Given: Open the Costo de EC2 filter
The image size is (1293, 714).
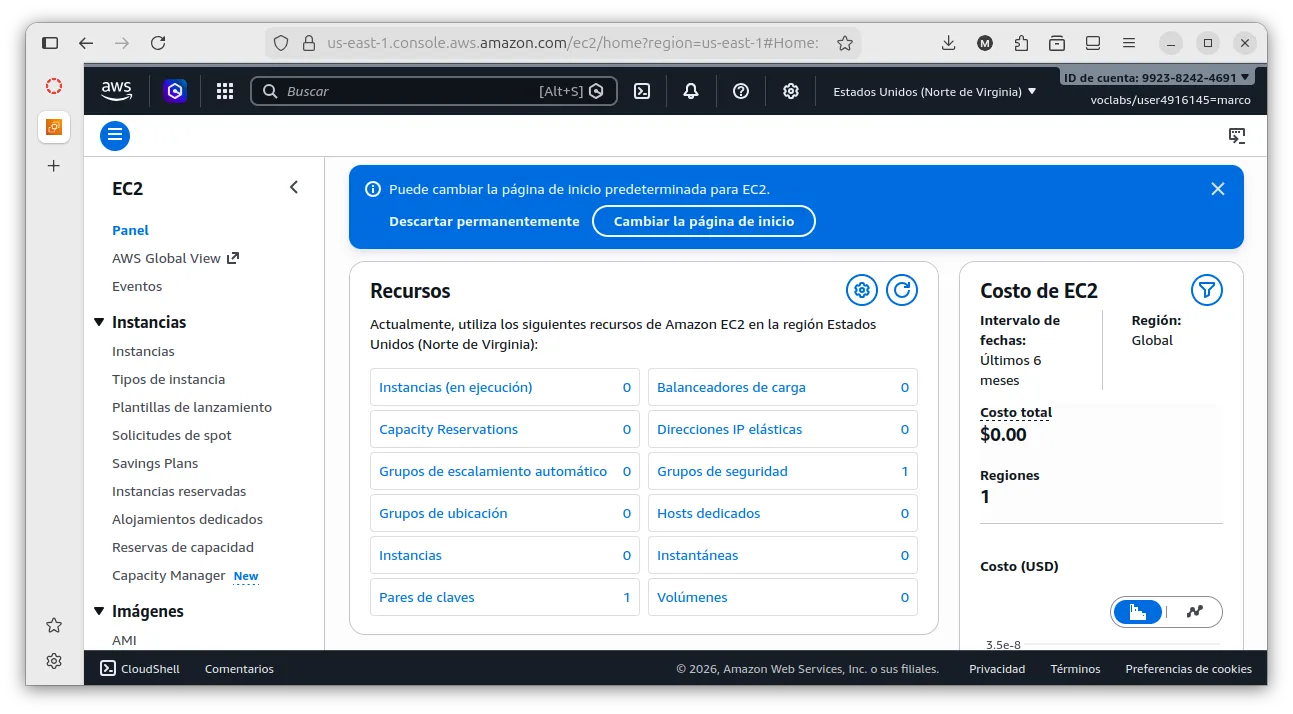Looking at the screenshot, I should tap(1207, 290).
